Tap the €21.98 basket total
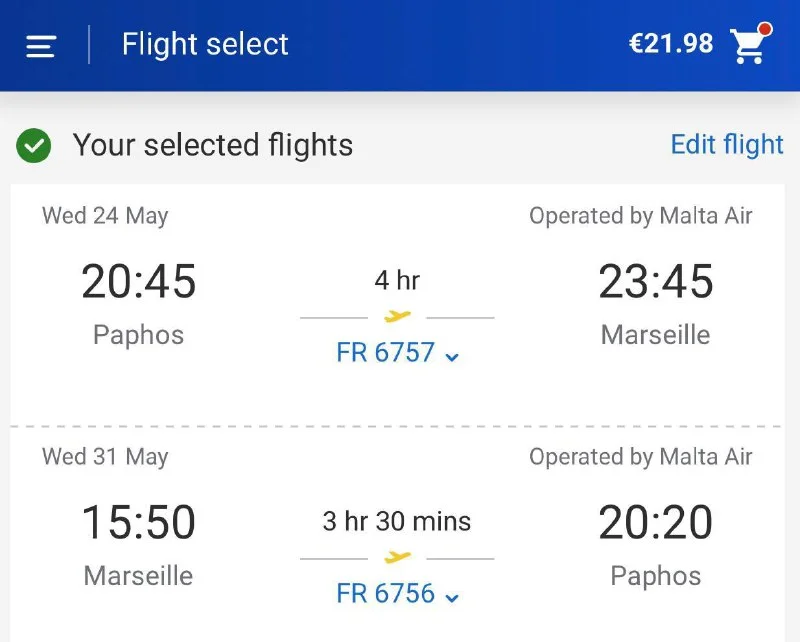The width and height of the screenshot is (800, 642). click(x=670, y=44)
